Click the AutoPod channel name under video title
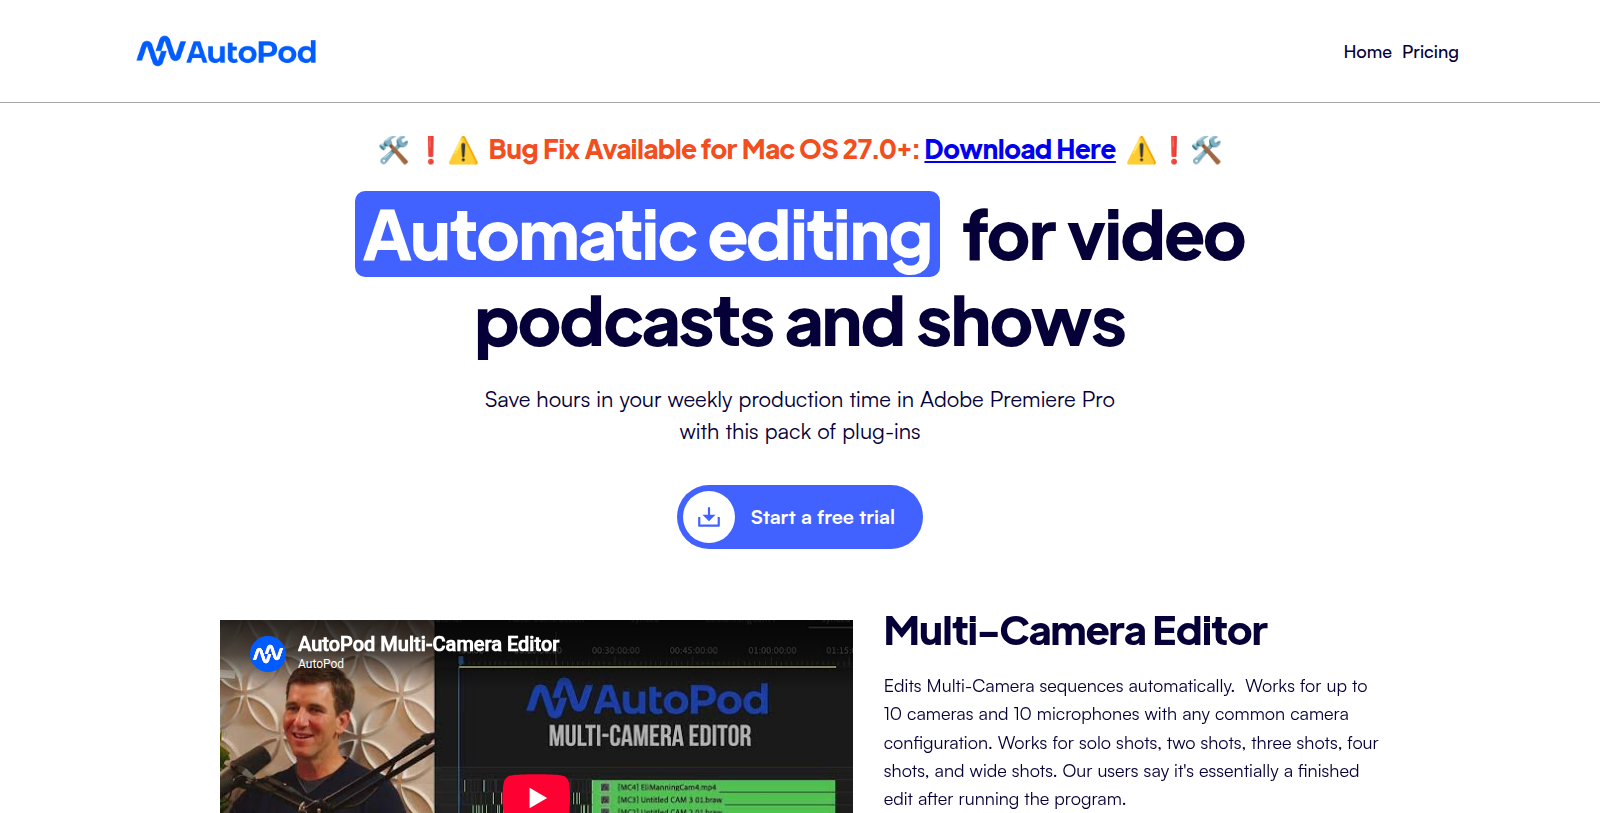 [321, 664]
